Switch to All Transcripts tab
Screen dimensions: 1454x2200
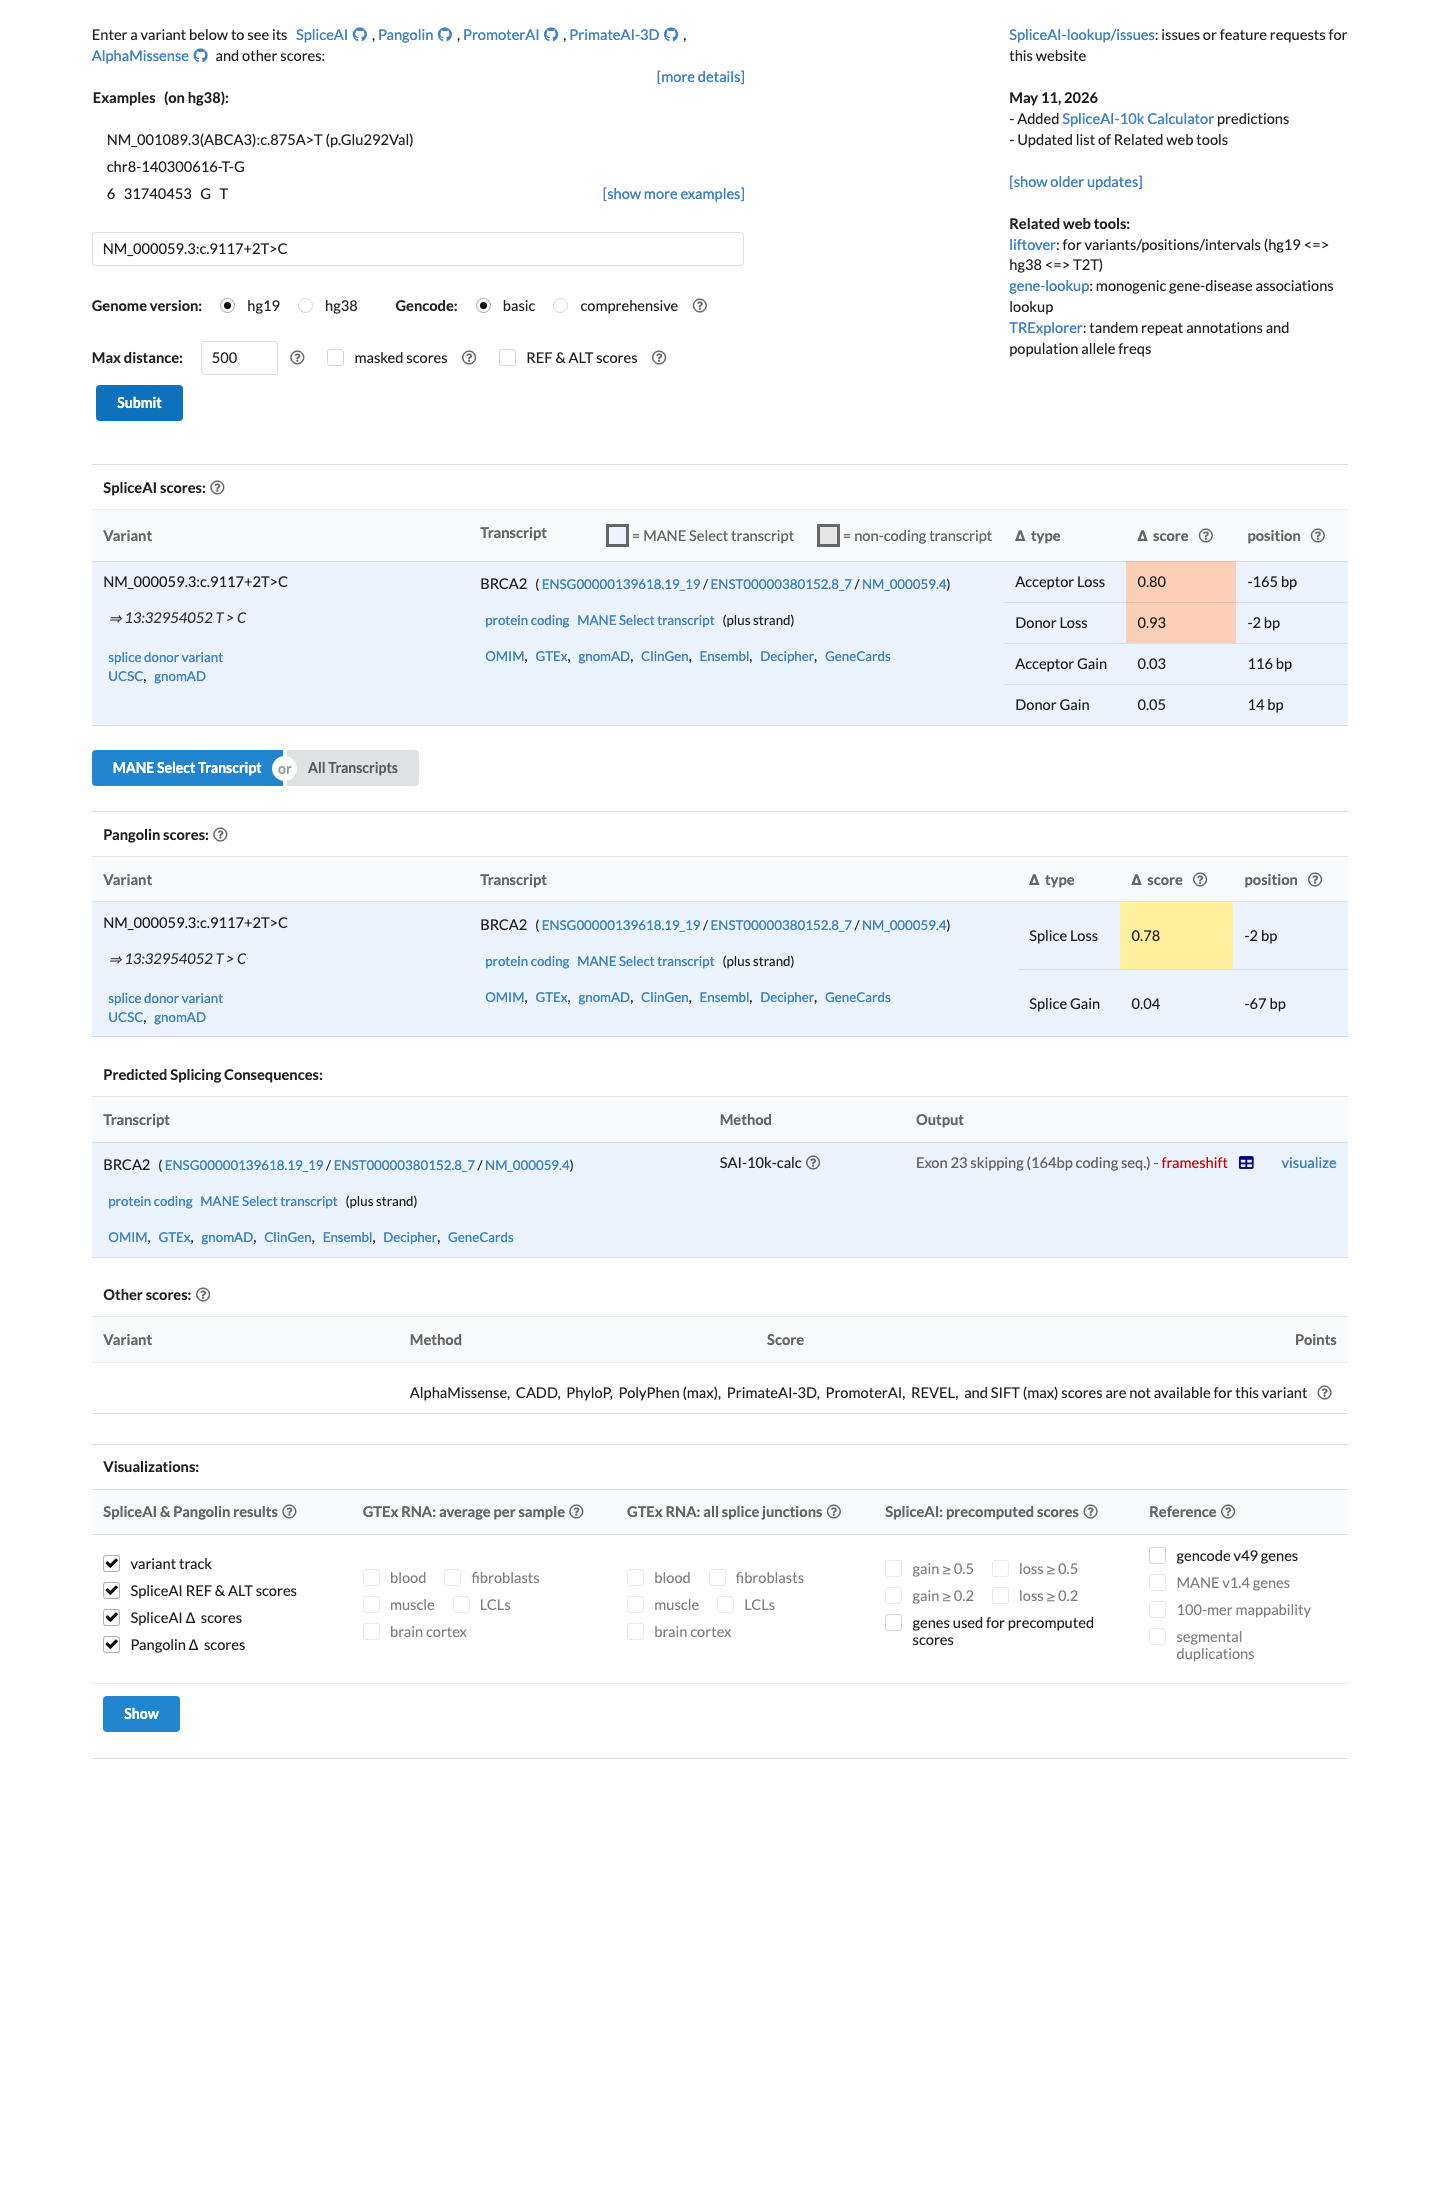pos(353,768)
